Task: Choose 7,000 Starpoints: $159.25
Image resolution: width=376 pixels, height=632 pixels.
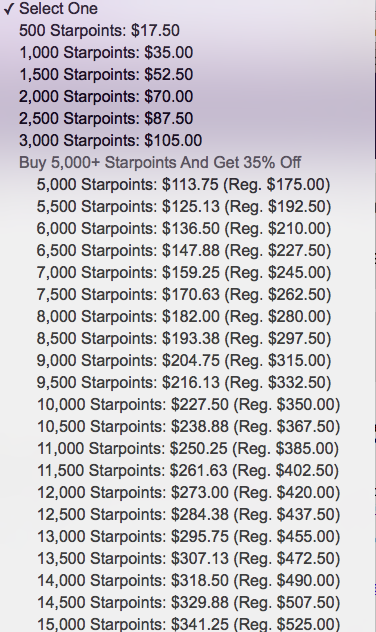Action: [187, 272]
